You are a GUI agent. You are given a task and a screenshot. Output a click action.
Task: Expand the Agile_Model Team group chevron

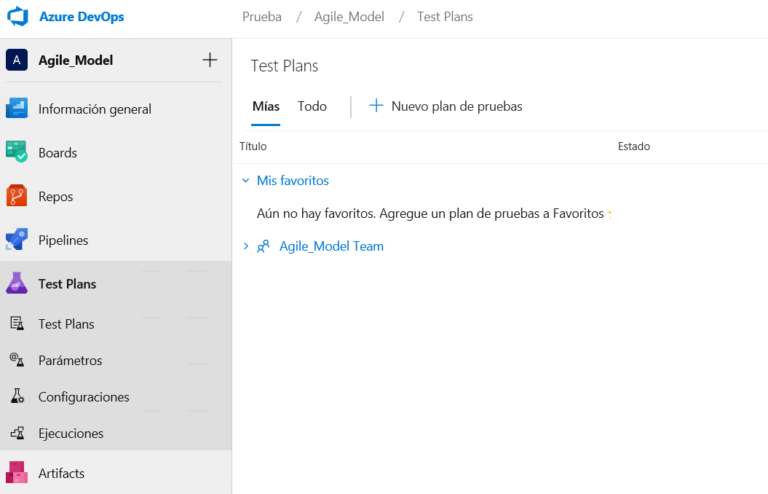tap(246, 246)
